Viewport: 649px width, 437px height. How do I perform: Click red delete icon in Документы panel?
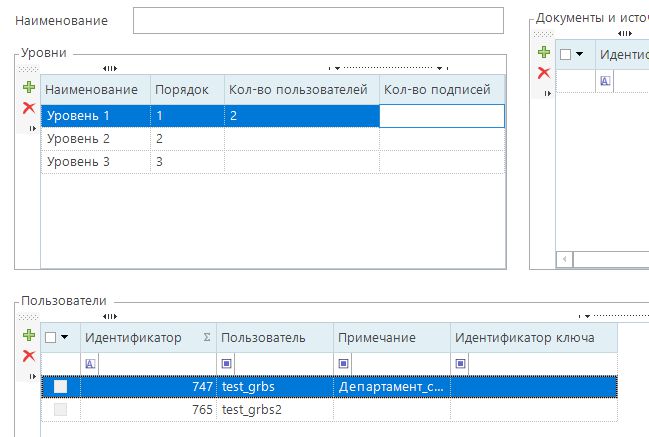coord(544,72)
